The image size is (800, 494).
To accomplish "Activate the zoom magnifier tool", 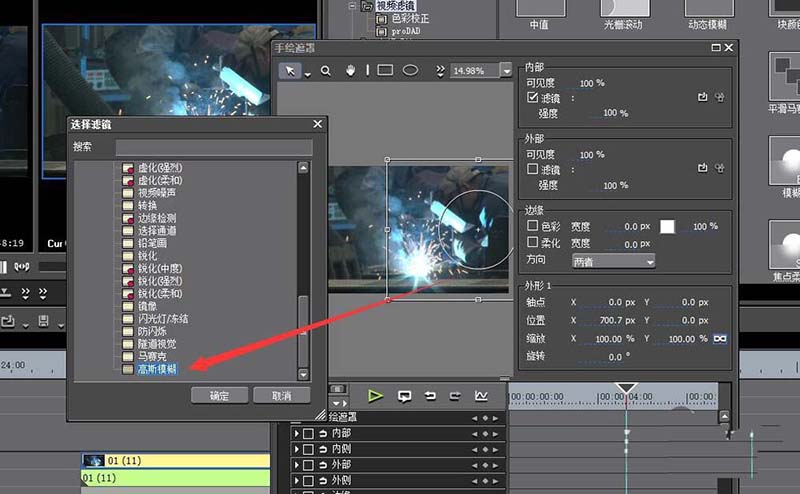I will [325, 71].
